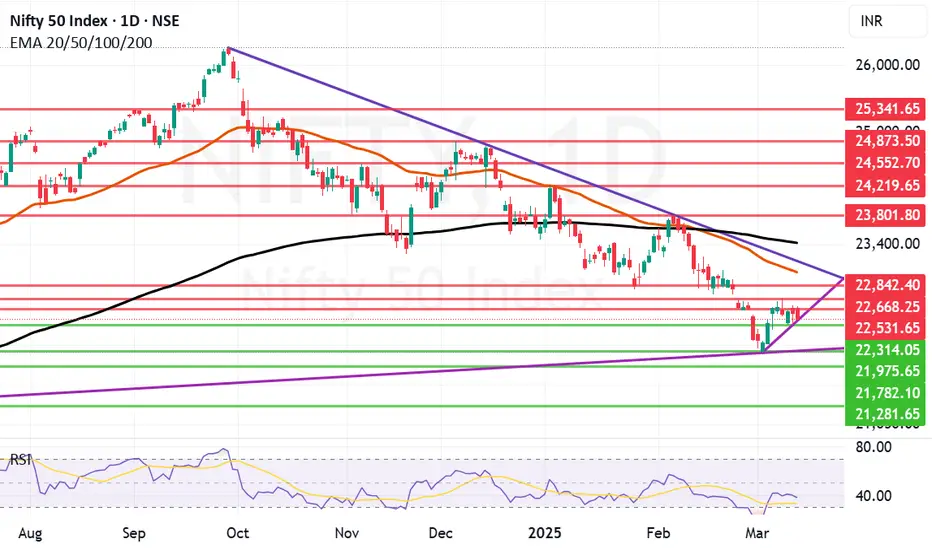932x550 pixels.
Task: Select the 22,314.05 support price label
Action: (x=885, y=350)
